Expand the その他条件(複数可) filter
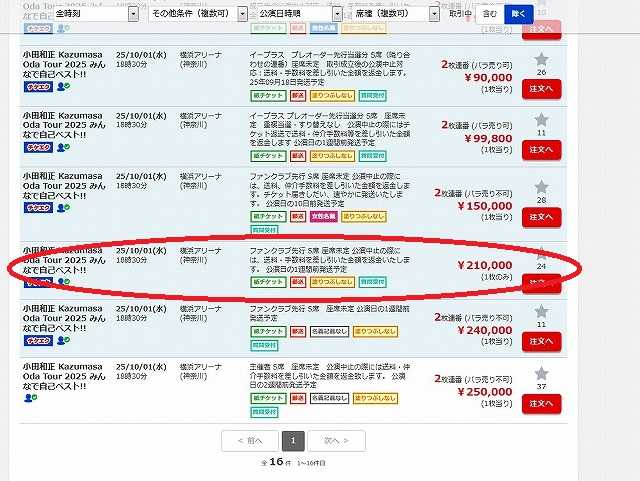This screenshot has width=640, height=481. click(198, 13)
